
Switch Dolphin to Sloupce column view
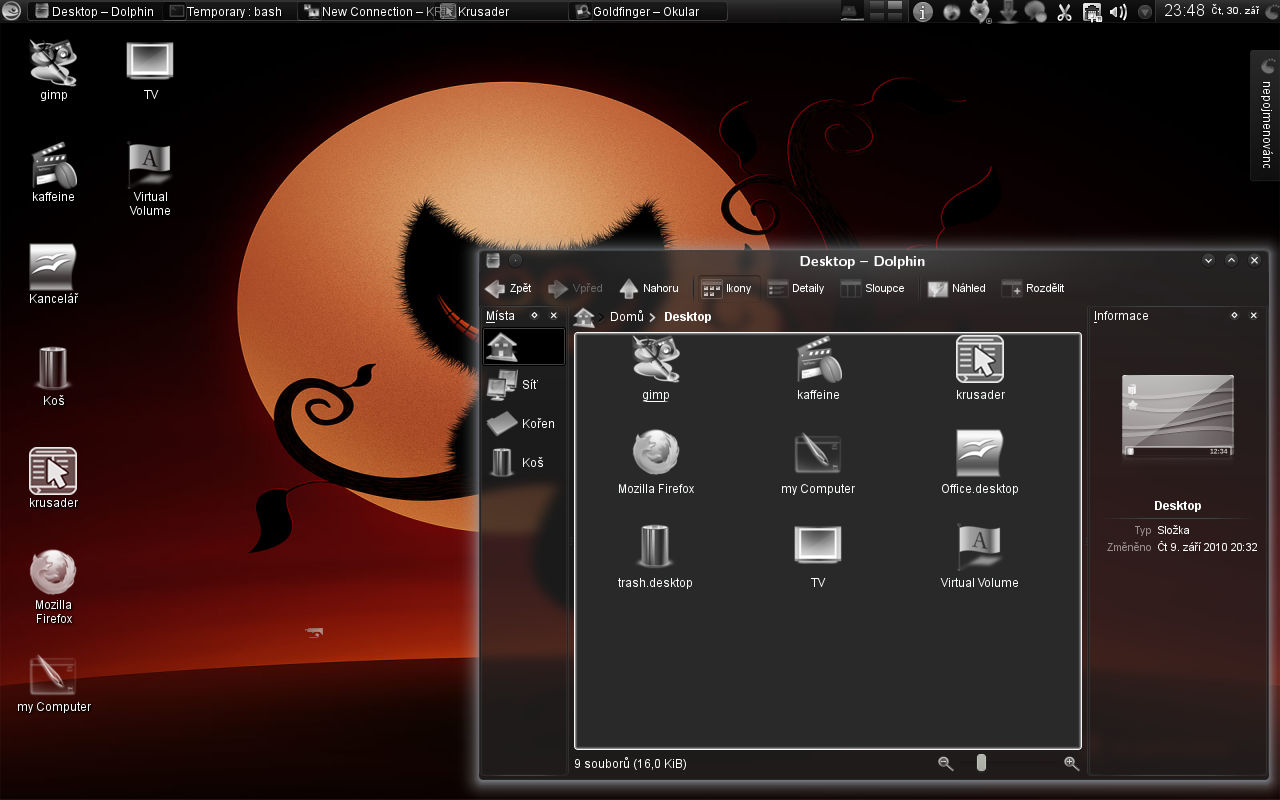point(873,288)
